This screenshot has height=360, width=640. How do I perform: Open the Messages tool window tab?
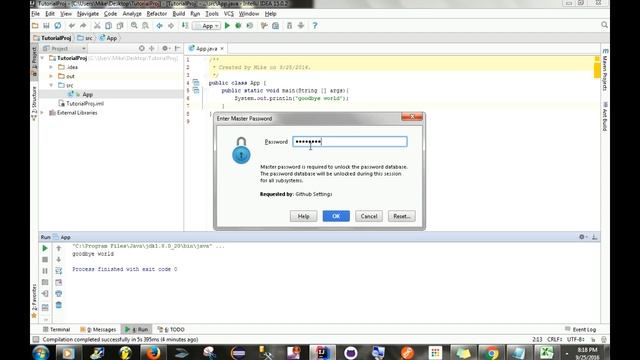[98, 329]
